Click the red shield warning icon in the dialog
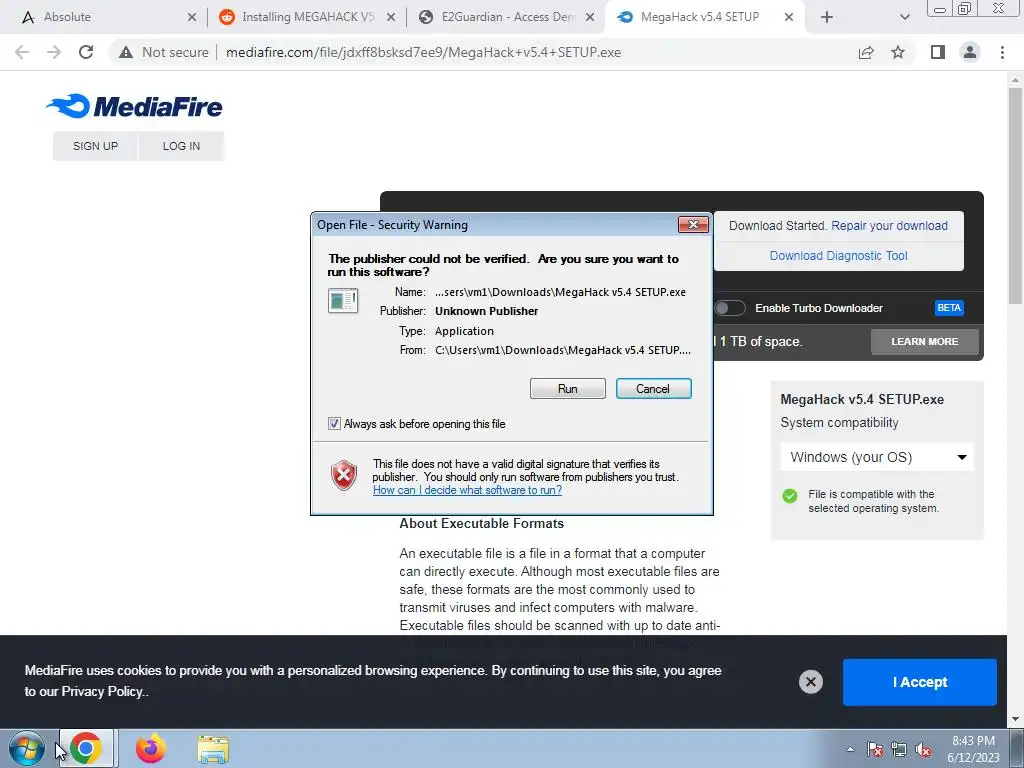The image size is (1024, 768). coord(344,475)
